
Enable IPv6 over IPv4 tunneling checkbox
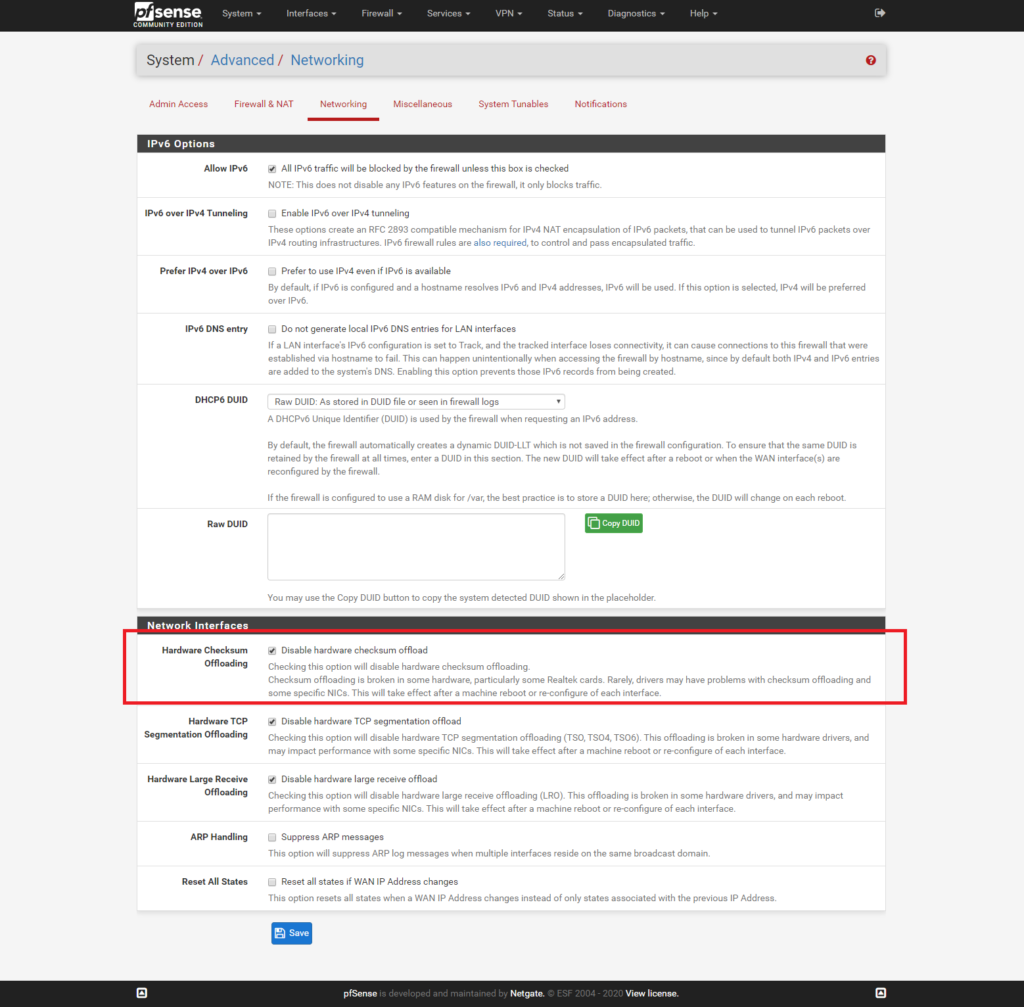(272, 214)
